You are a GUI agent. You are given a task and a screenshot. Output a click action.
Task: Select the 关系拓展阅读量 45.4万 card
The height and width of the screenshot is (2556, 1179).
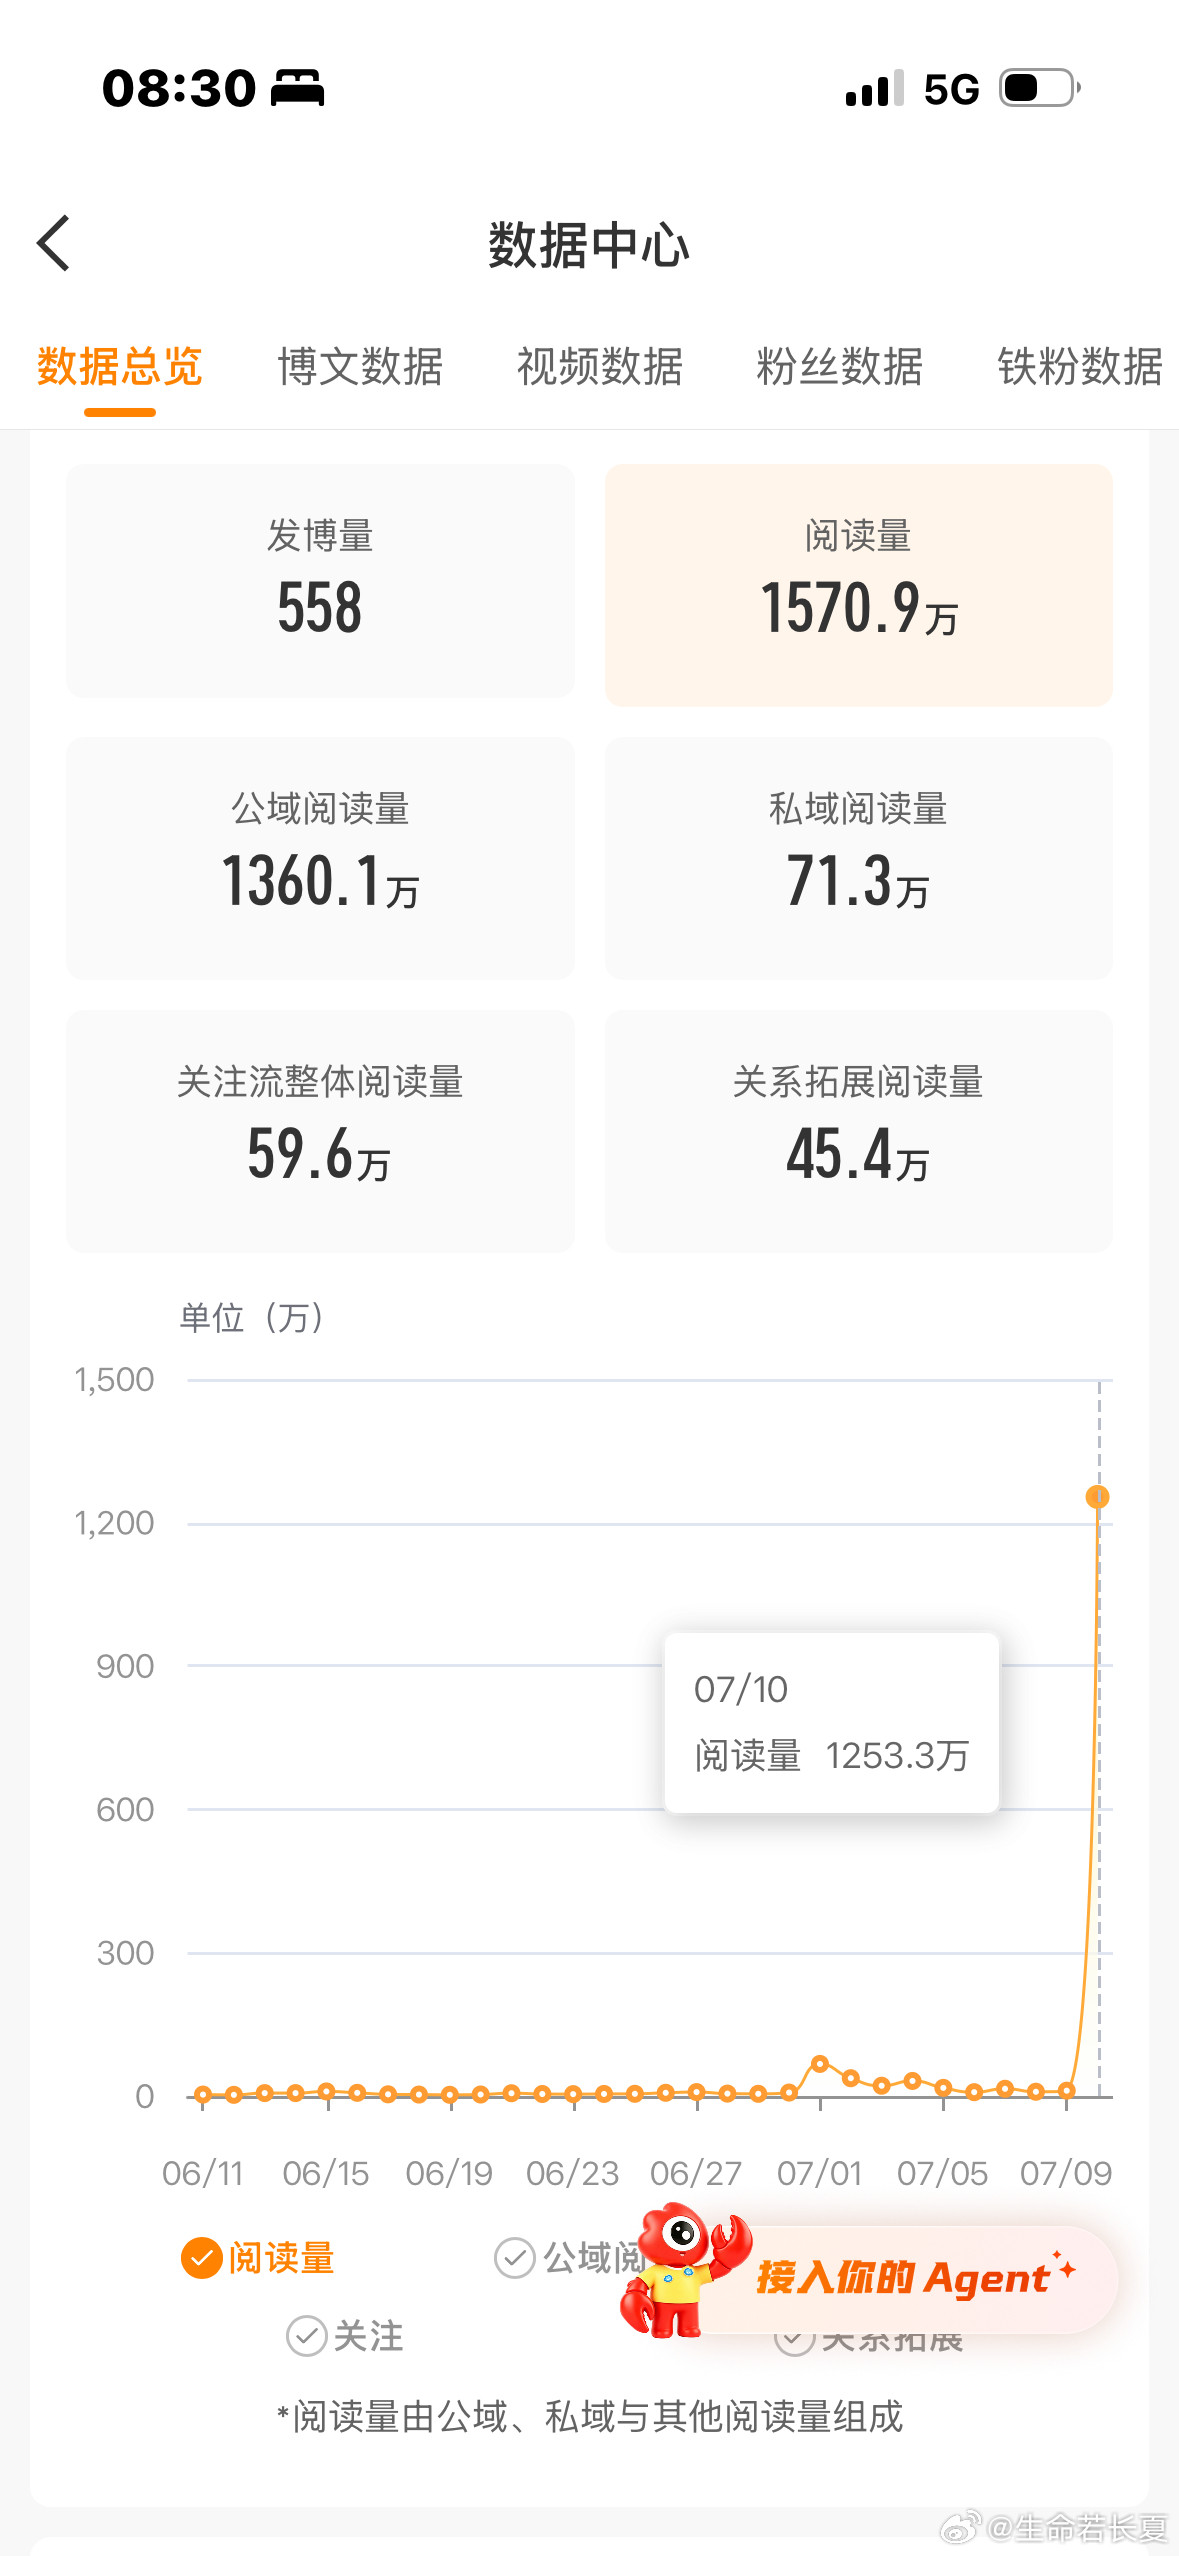[859, 1131]
